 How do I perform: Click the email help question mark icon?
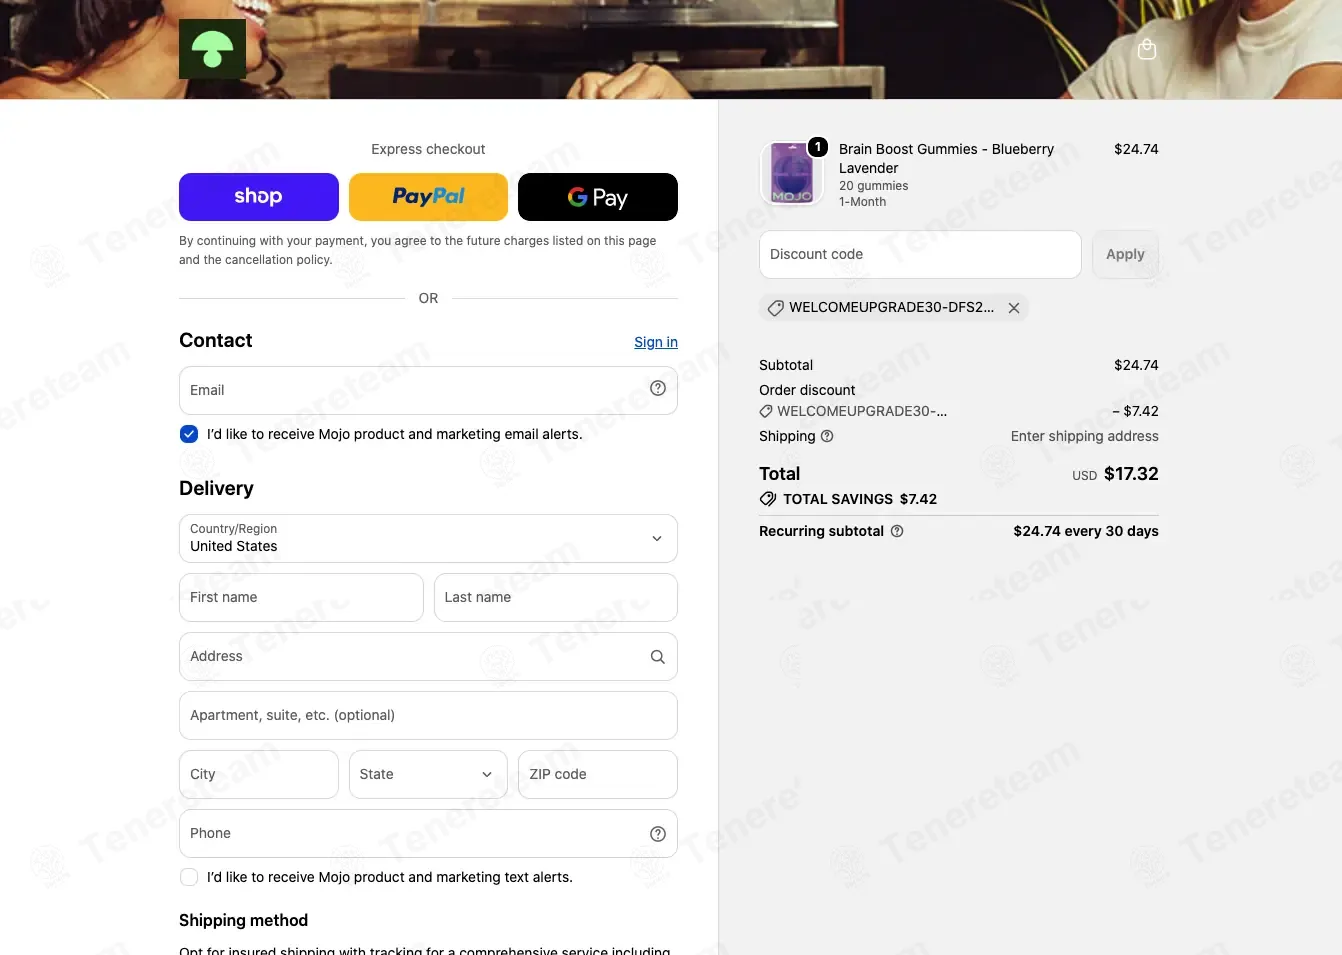coord(658,389)
